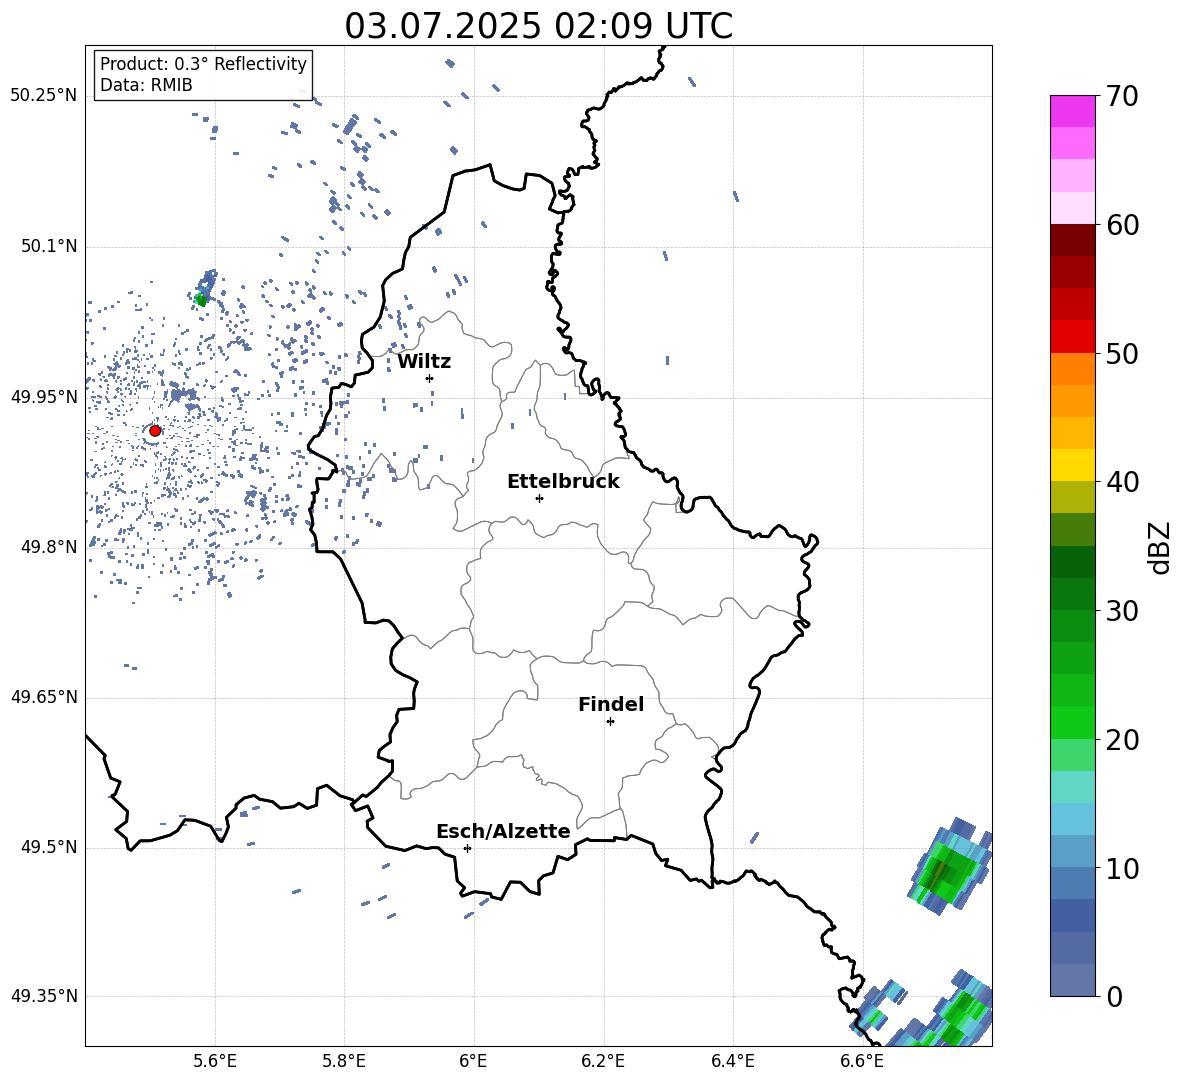This screenshot has width=1184, height=1081.
Task: Click the magenta top segment of the colorbar
Action: (1073, 111)
